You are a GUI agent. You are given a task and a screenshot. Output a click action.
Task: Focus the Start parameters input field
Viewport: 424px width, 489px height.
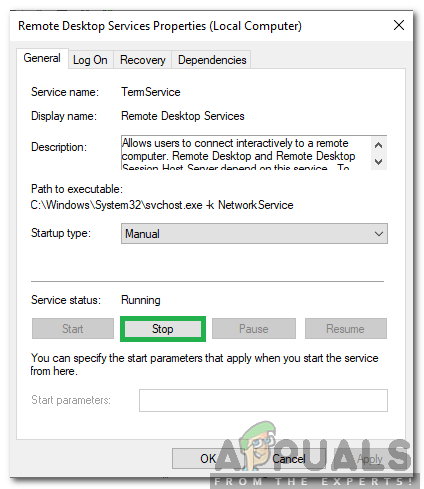(x=263, y=400)
